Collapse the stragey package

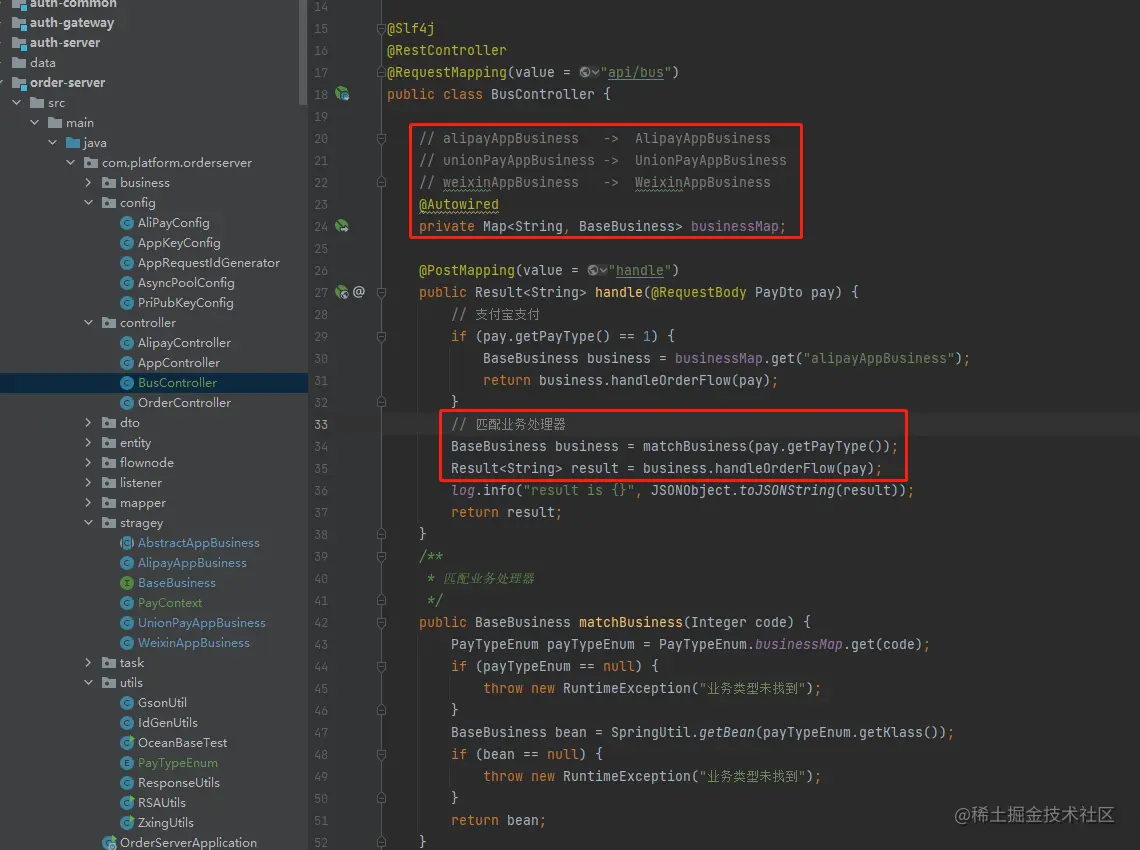89,523
